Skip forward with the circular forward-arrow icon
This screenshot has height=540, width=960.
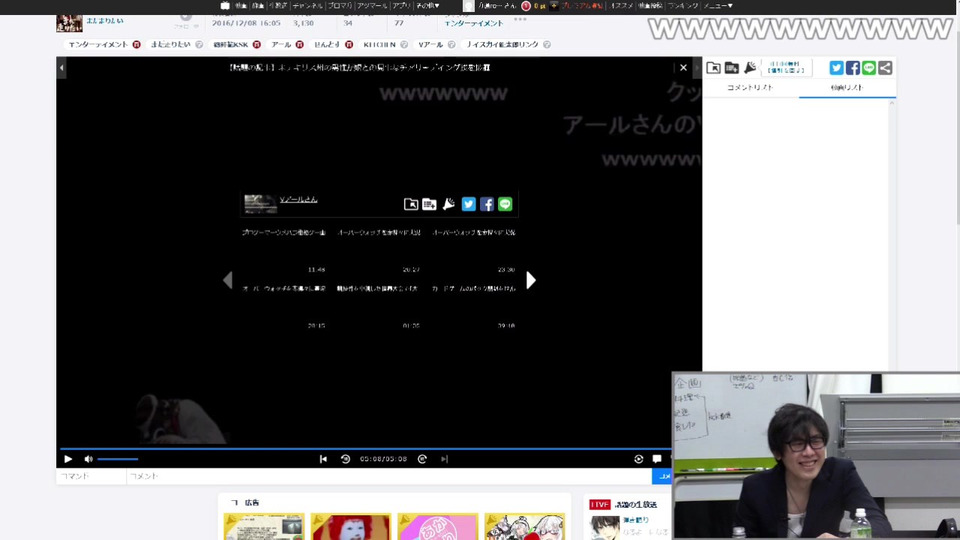[x=422, y=459]
